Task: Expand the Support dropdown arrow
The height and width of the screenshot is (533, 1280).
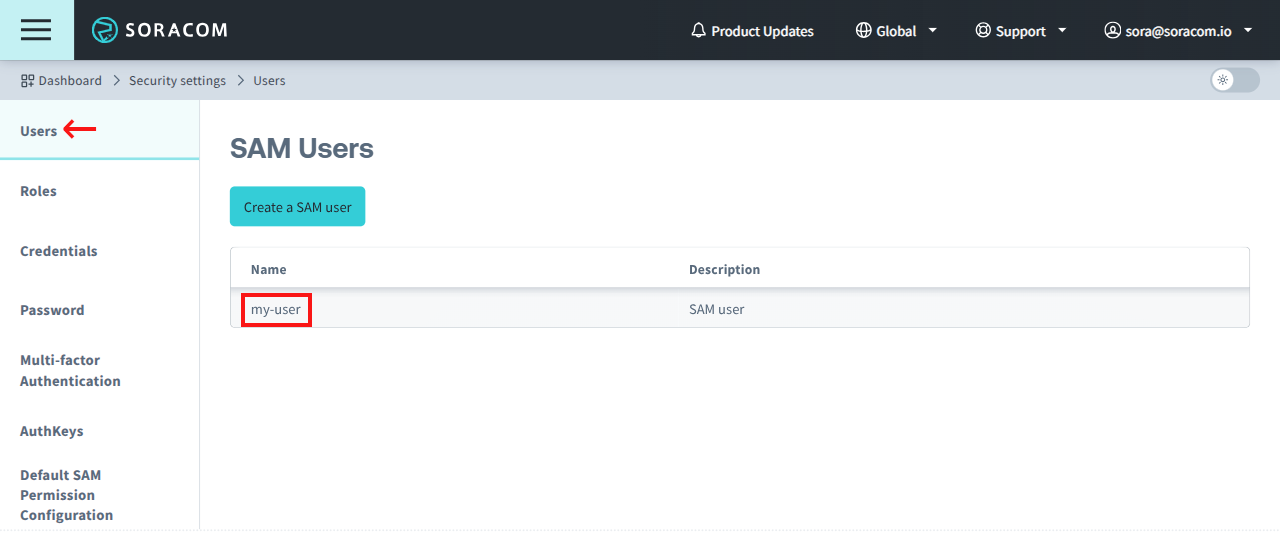Action: 1062,31
